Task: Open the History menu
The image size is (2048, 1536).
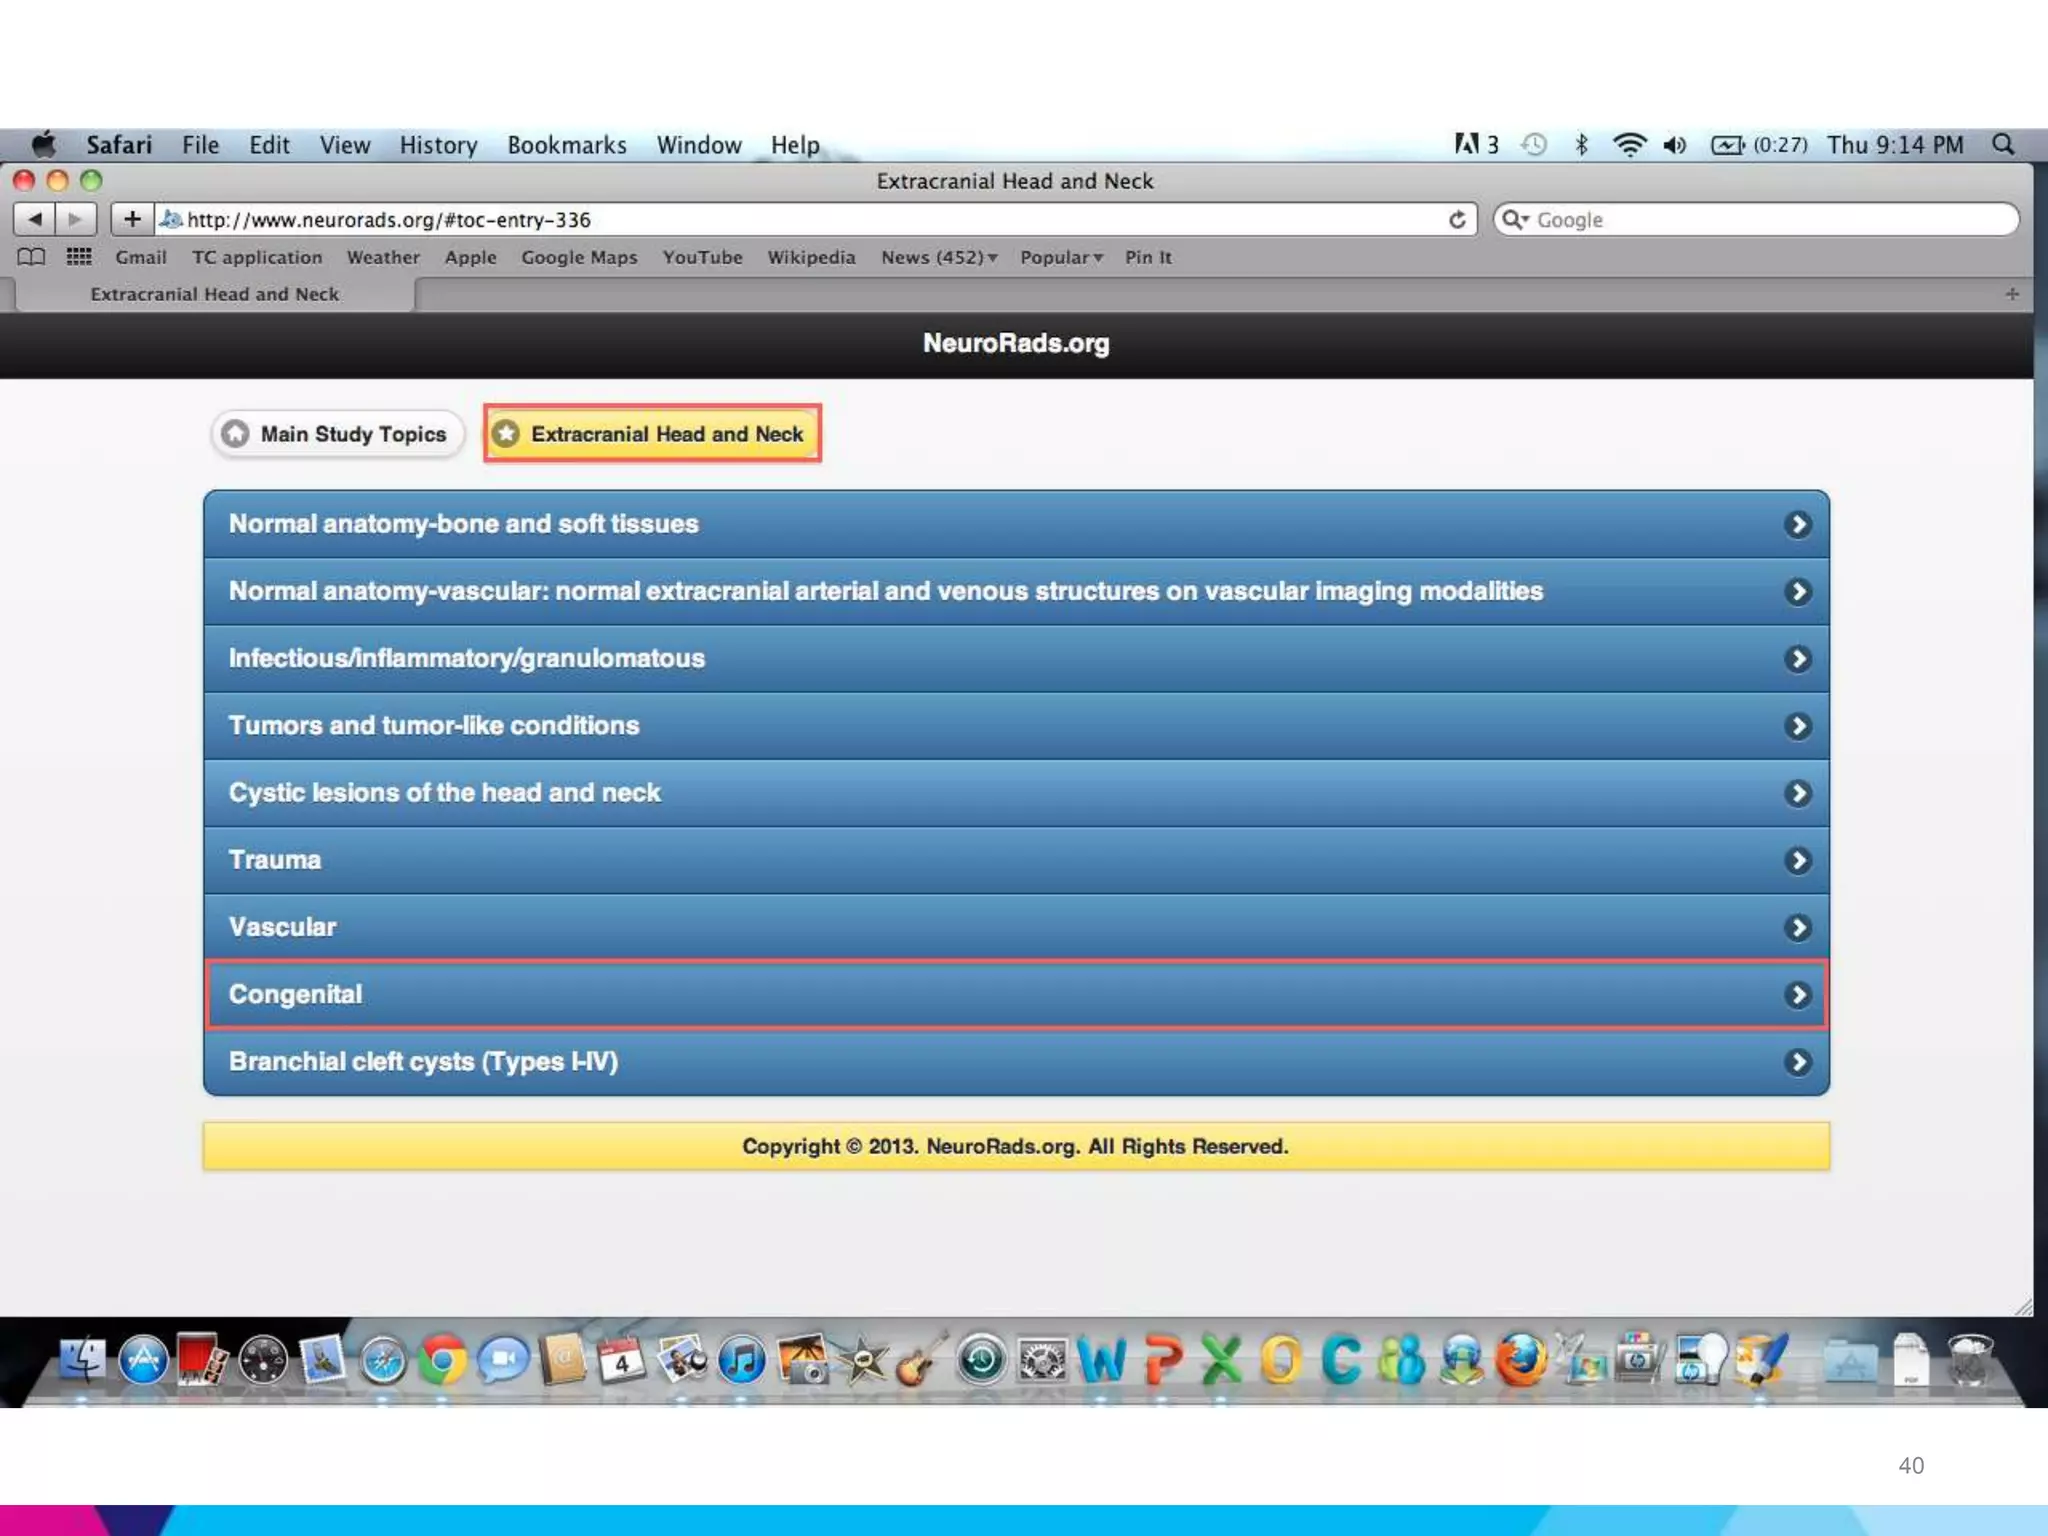Action: pos(438,145)
